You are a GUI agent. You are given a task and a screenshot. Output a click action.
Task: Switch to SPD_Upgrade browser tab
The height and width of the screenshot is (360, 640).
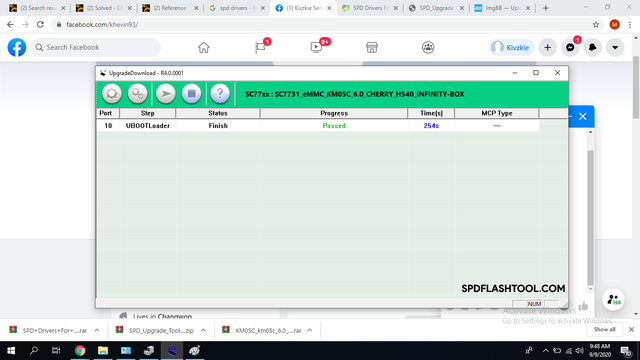(436, 8)
